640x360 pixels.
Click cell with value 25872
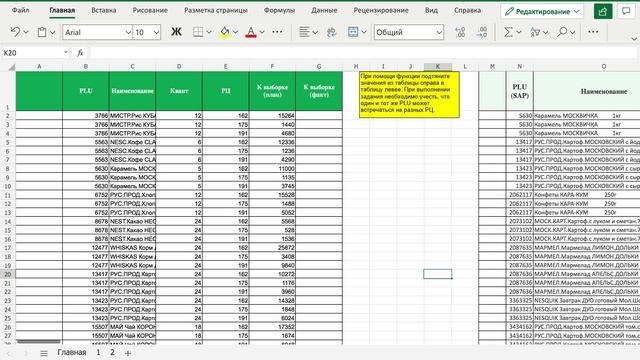click(272, 248)
